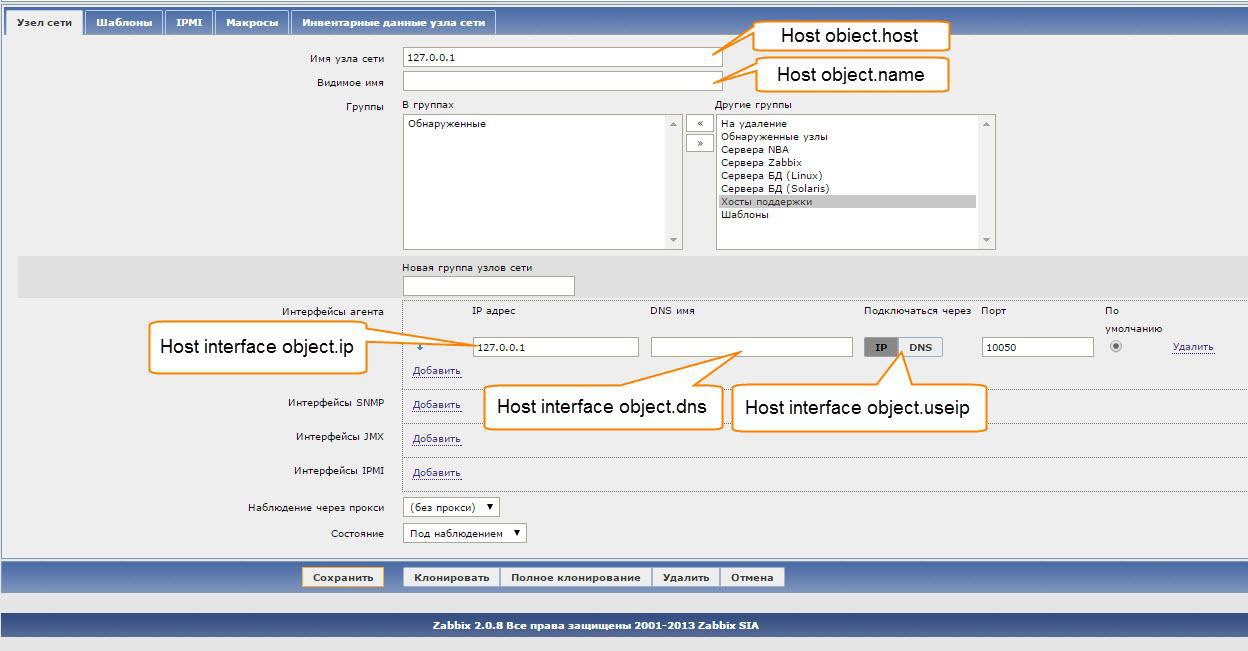Click the « move groups left button

700,123
